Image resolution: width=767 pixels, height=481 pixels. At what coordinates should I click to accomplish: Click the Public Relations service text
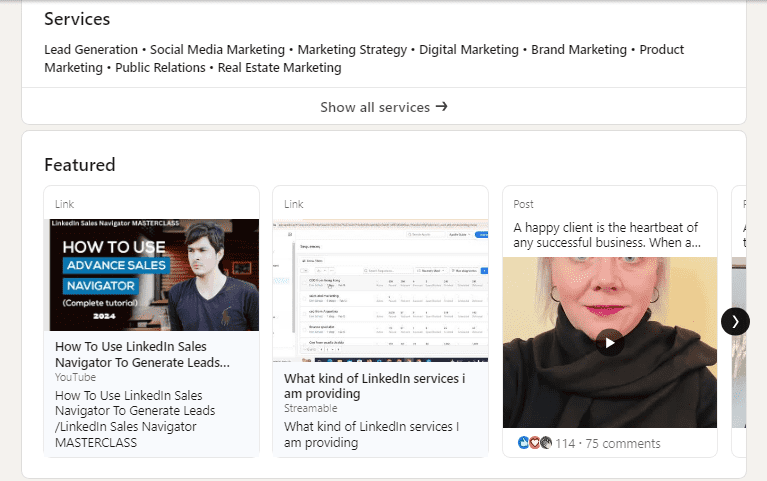coord(160,68)
